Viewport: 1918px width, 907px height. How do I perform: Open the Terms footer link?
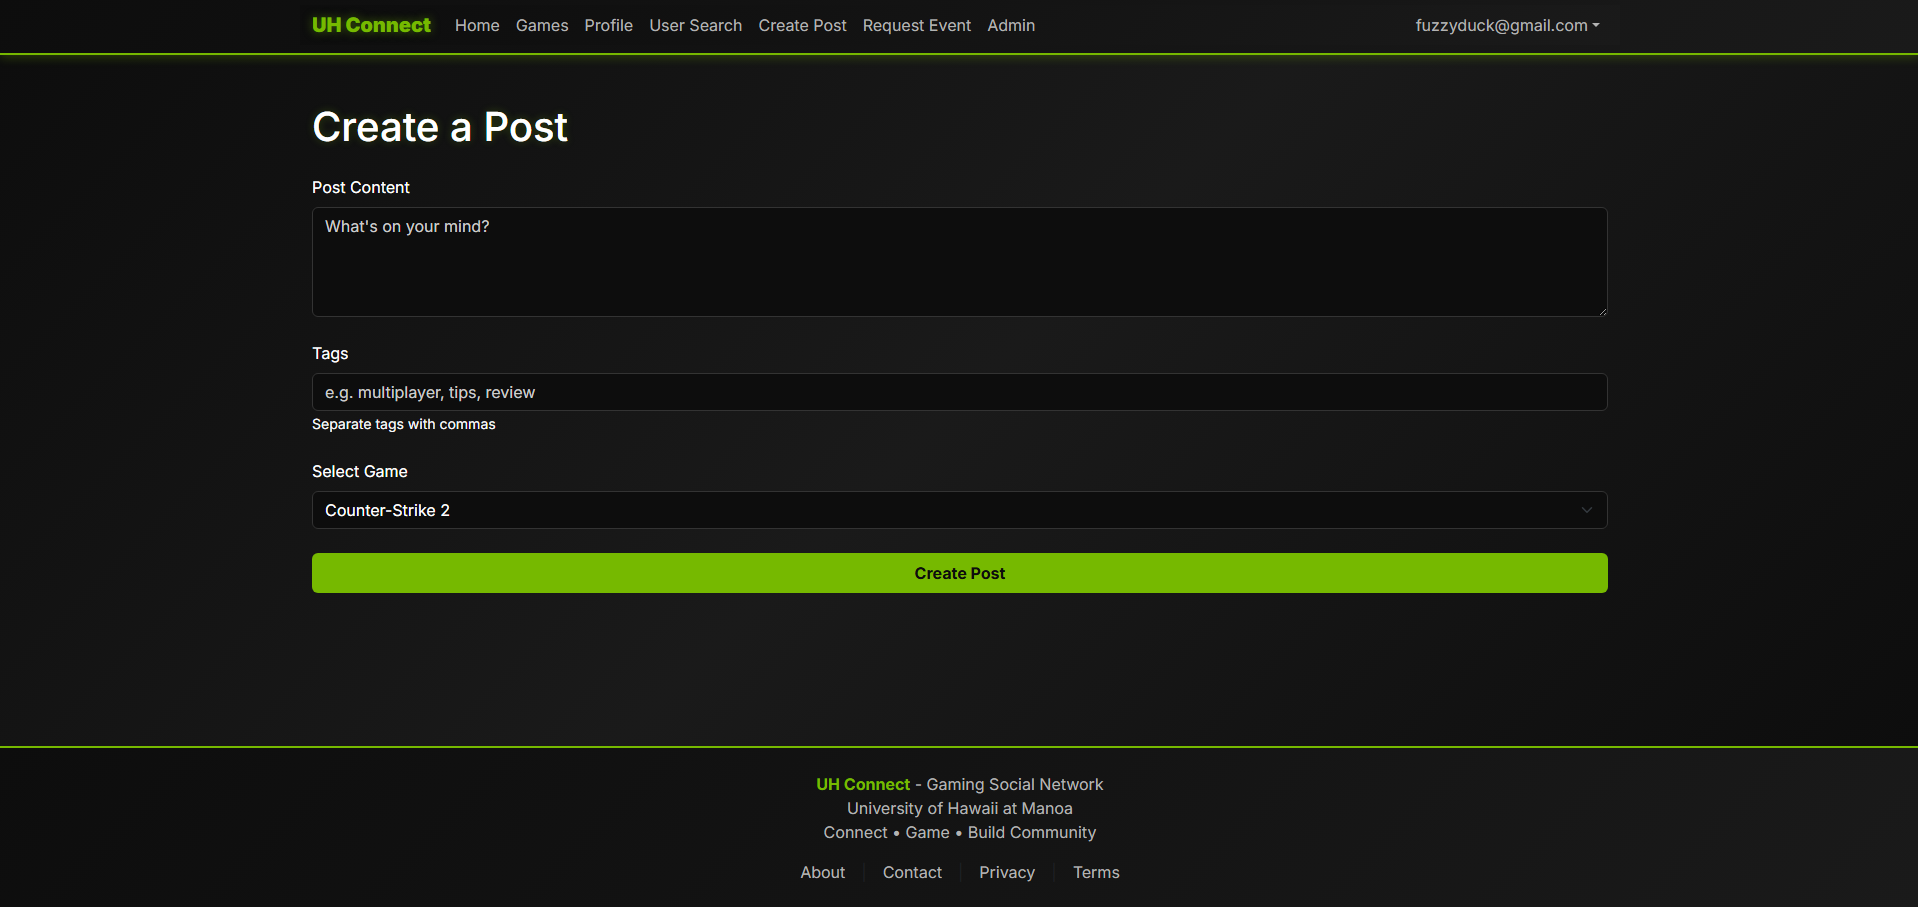(1096, 872)
